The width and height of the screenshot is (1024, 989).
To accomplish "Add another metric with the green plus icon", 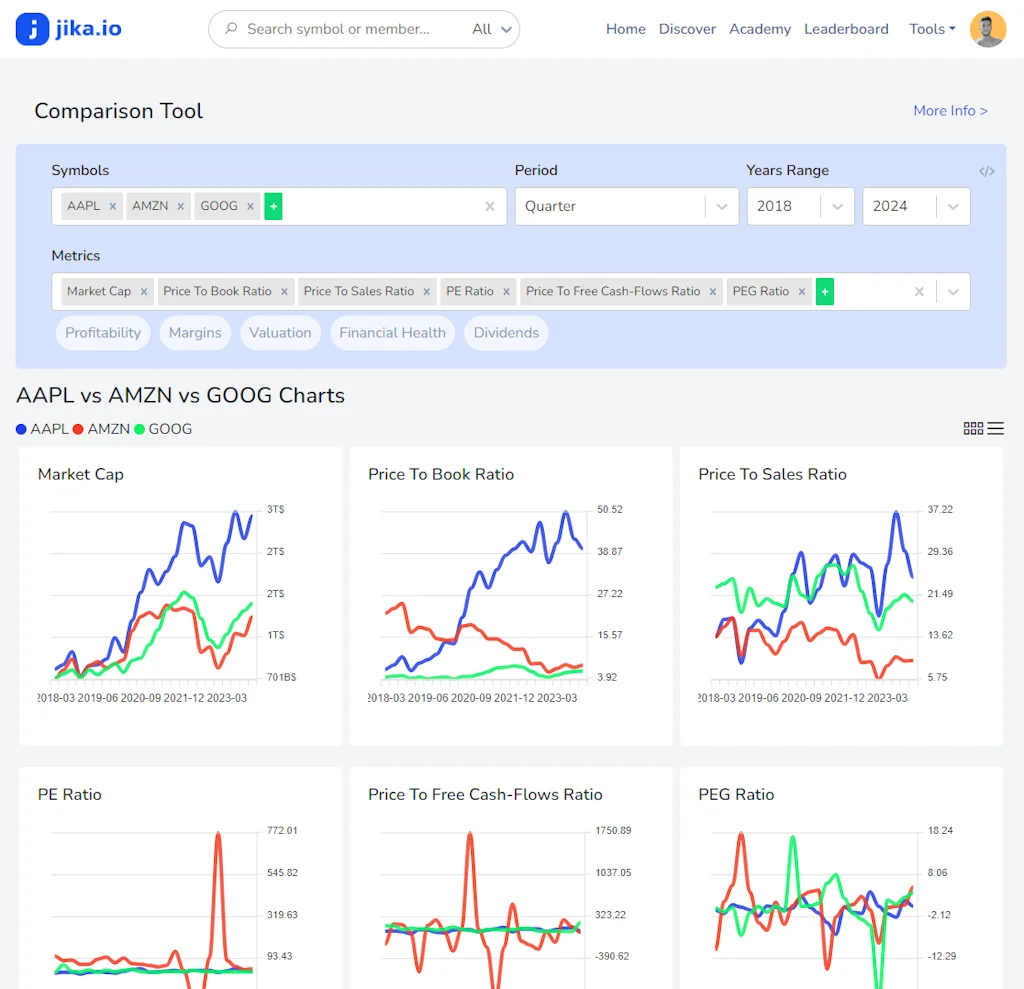I will [x=824, y=291].
